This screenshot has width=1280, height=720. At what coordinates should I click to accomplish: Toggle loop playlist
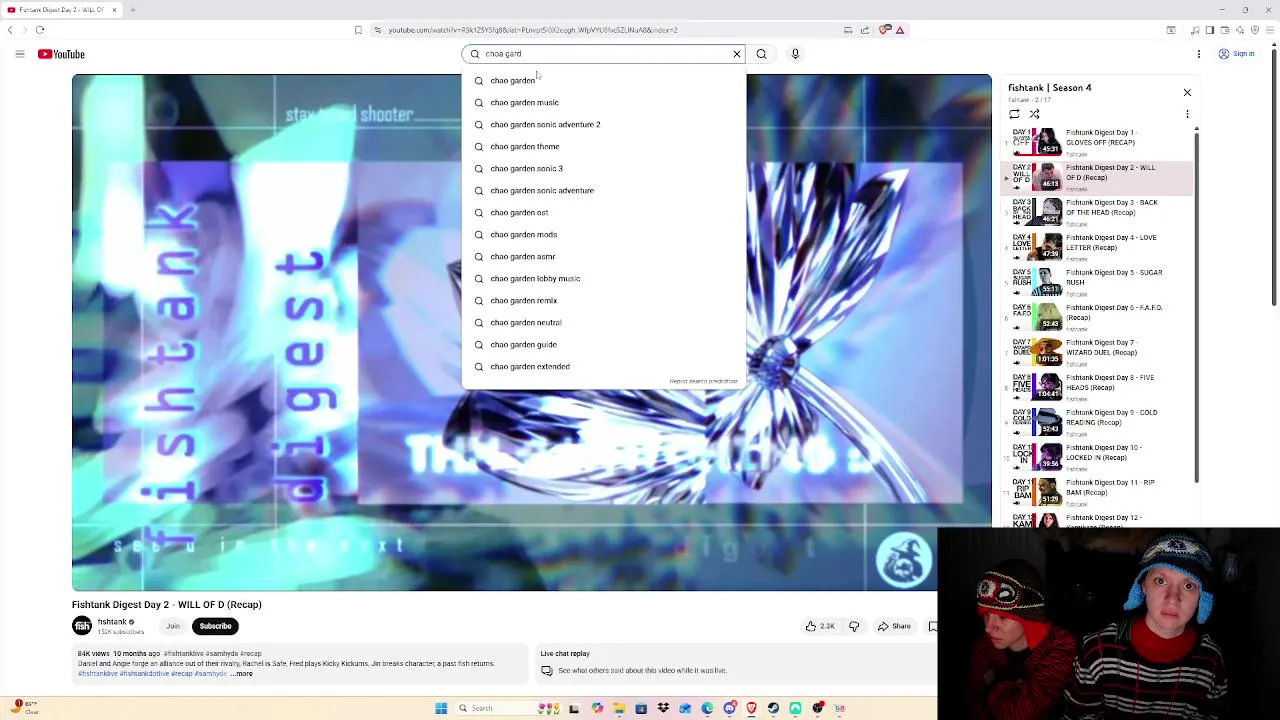click(x=1014, y=114)
